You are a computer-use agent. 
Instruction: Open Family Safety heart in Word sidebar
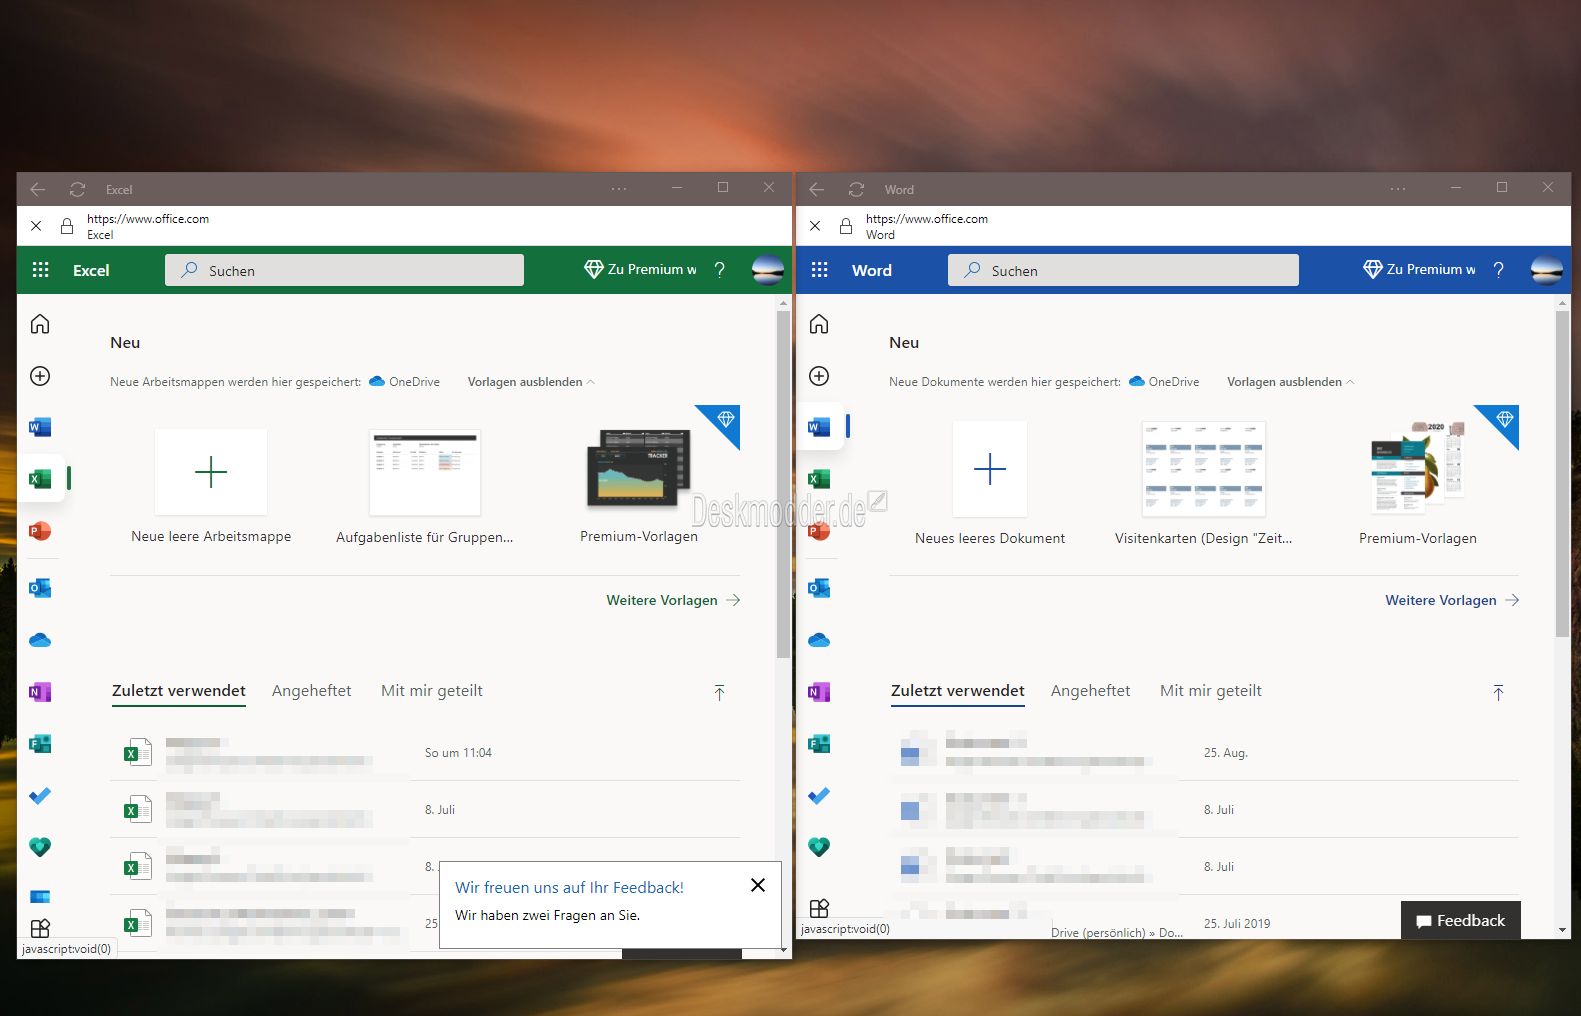[819, 848]
